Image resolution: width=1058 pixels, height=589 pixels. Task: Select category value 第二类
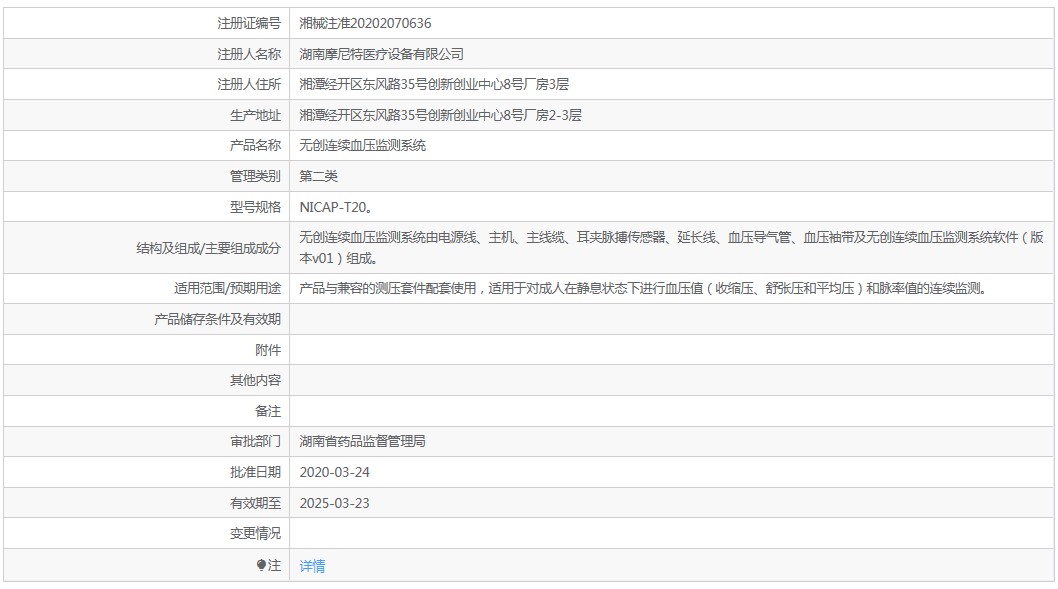pyautogui.click(x=318, y=176)
